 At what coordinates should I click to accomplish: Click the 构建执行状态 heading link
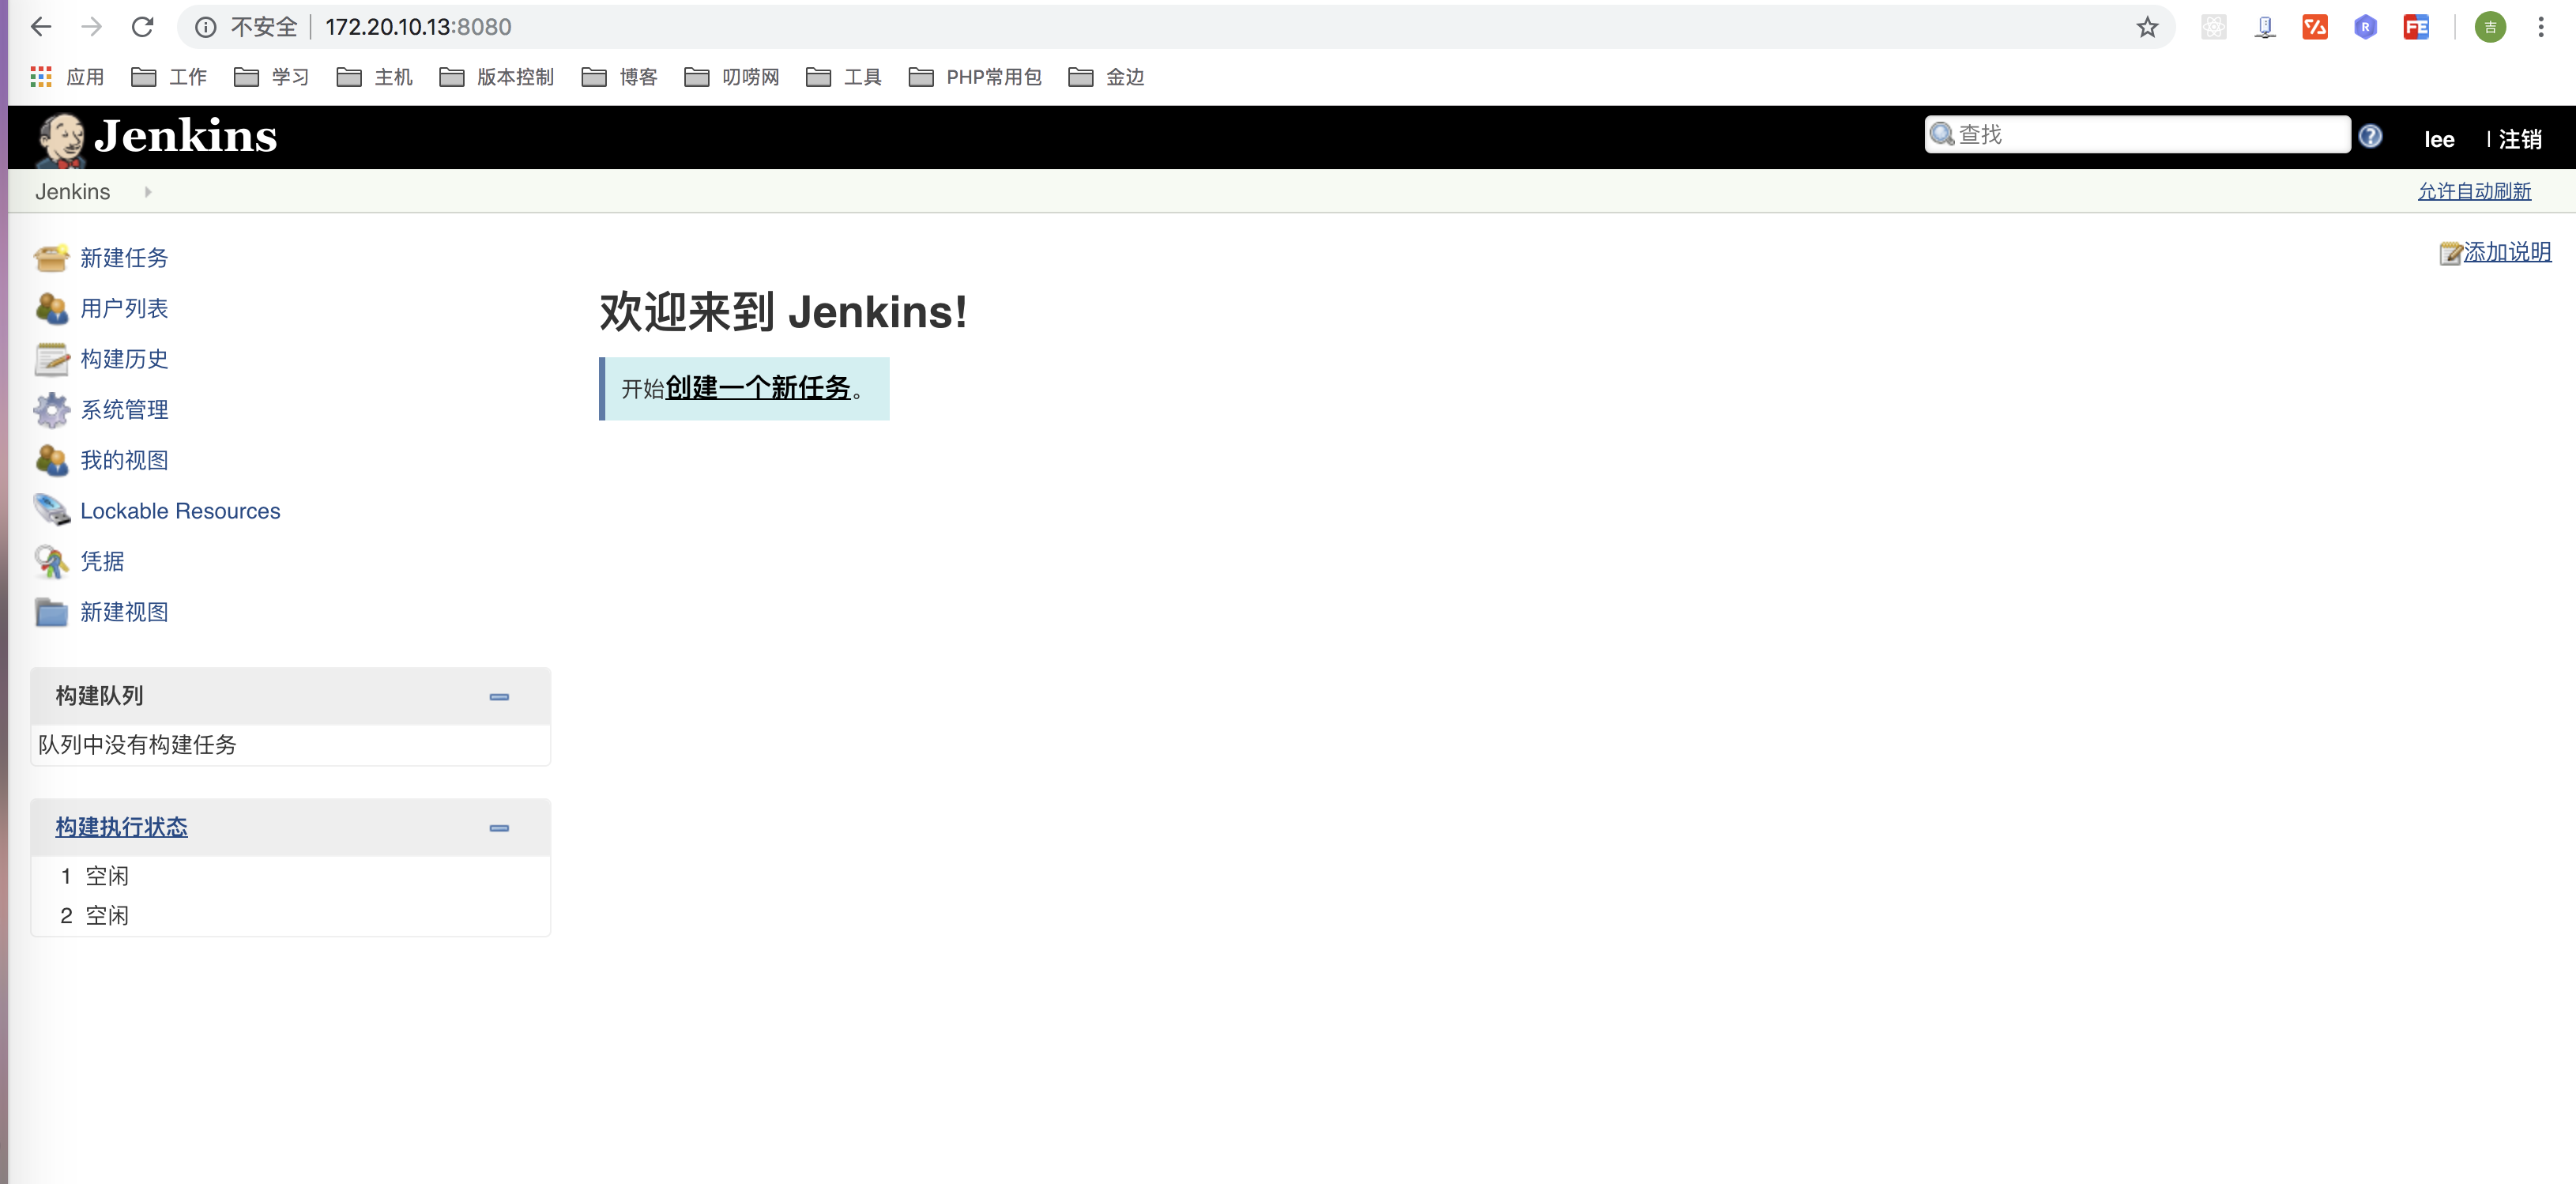122,827
